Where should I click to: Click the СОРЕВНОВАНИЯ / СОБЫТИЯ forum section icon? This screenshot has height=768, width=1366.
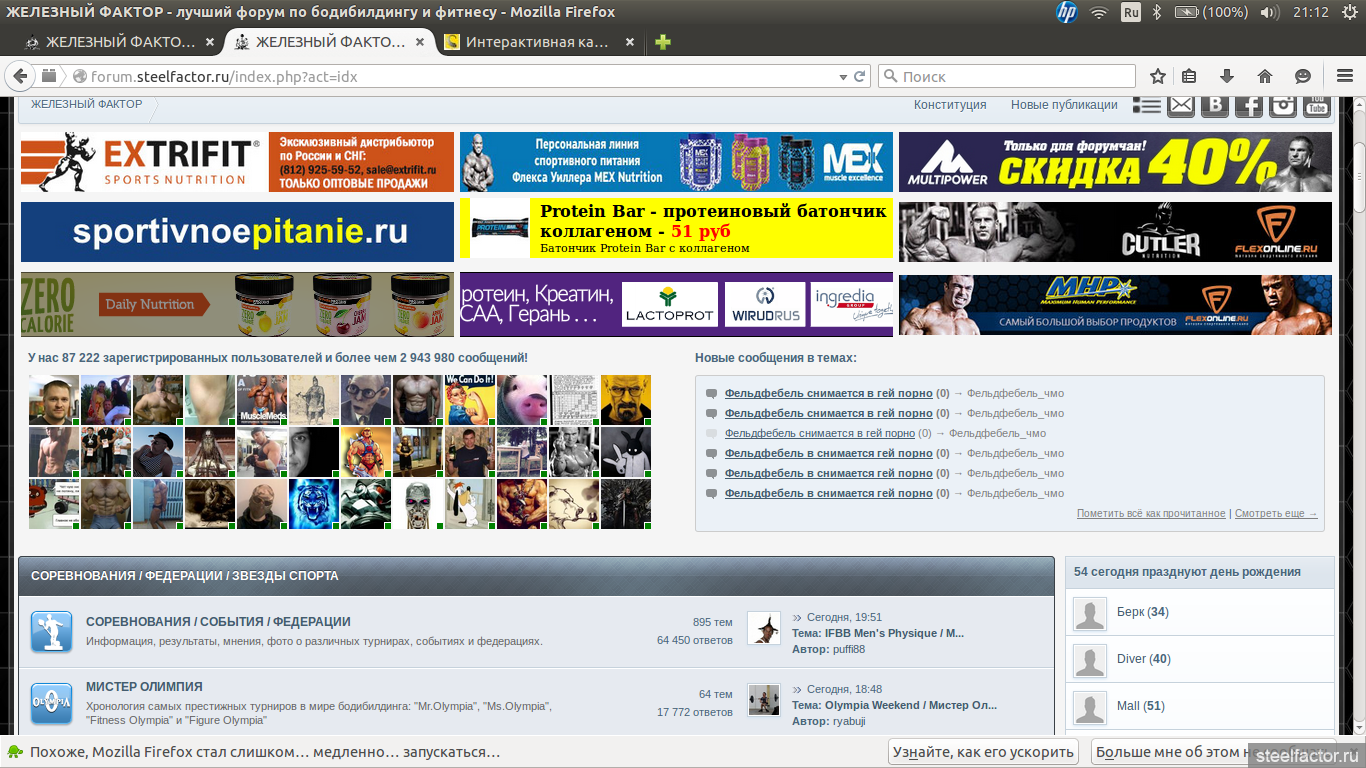click(x=51, y=632)
